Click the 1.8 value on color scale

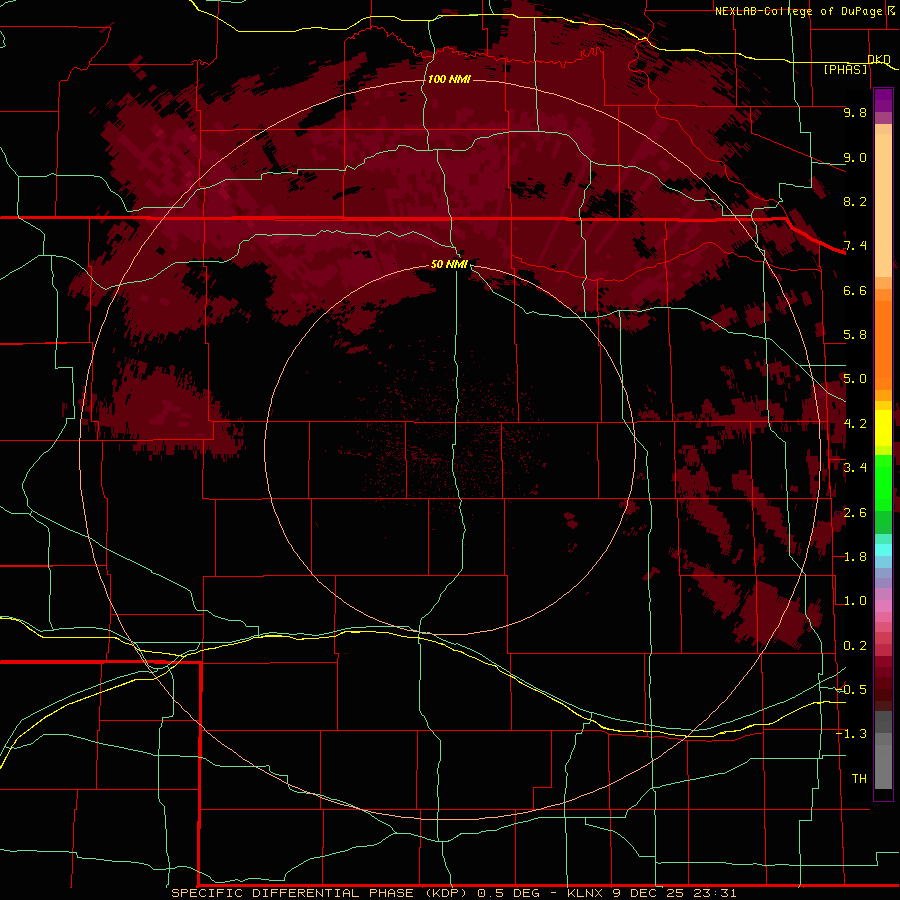(x=855, y=557)
